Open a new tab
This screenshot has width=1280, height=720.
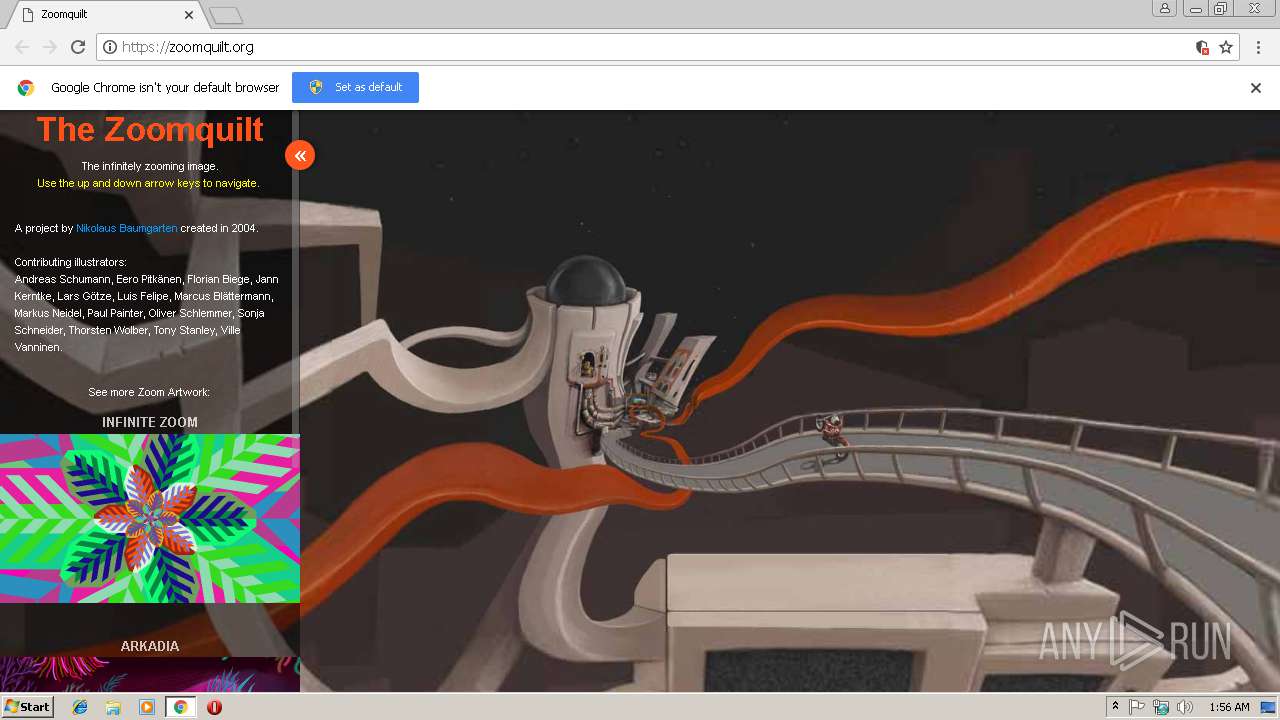tap(226, 15)
